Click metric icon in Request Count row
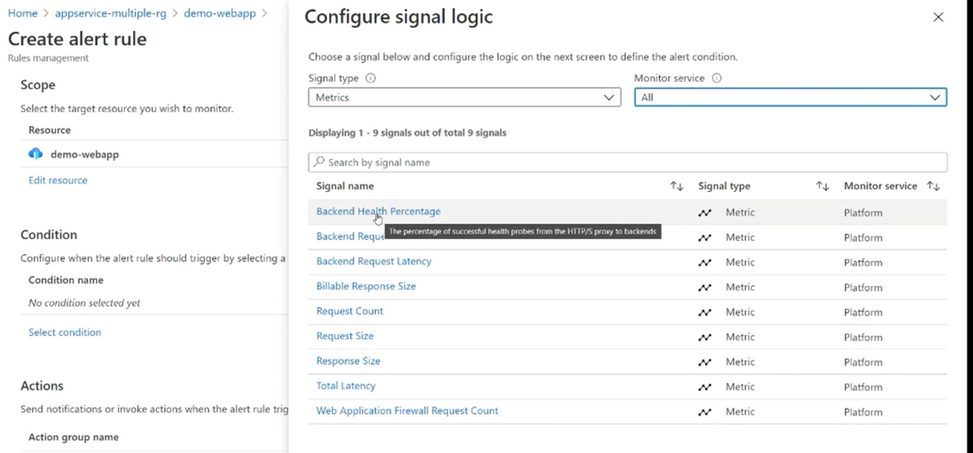Image resolution: width=973 pixels, height=453 pixels. coord(704,312)
